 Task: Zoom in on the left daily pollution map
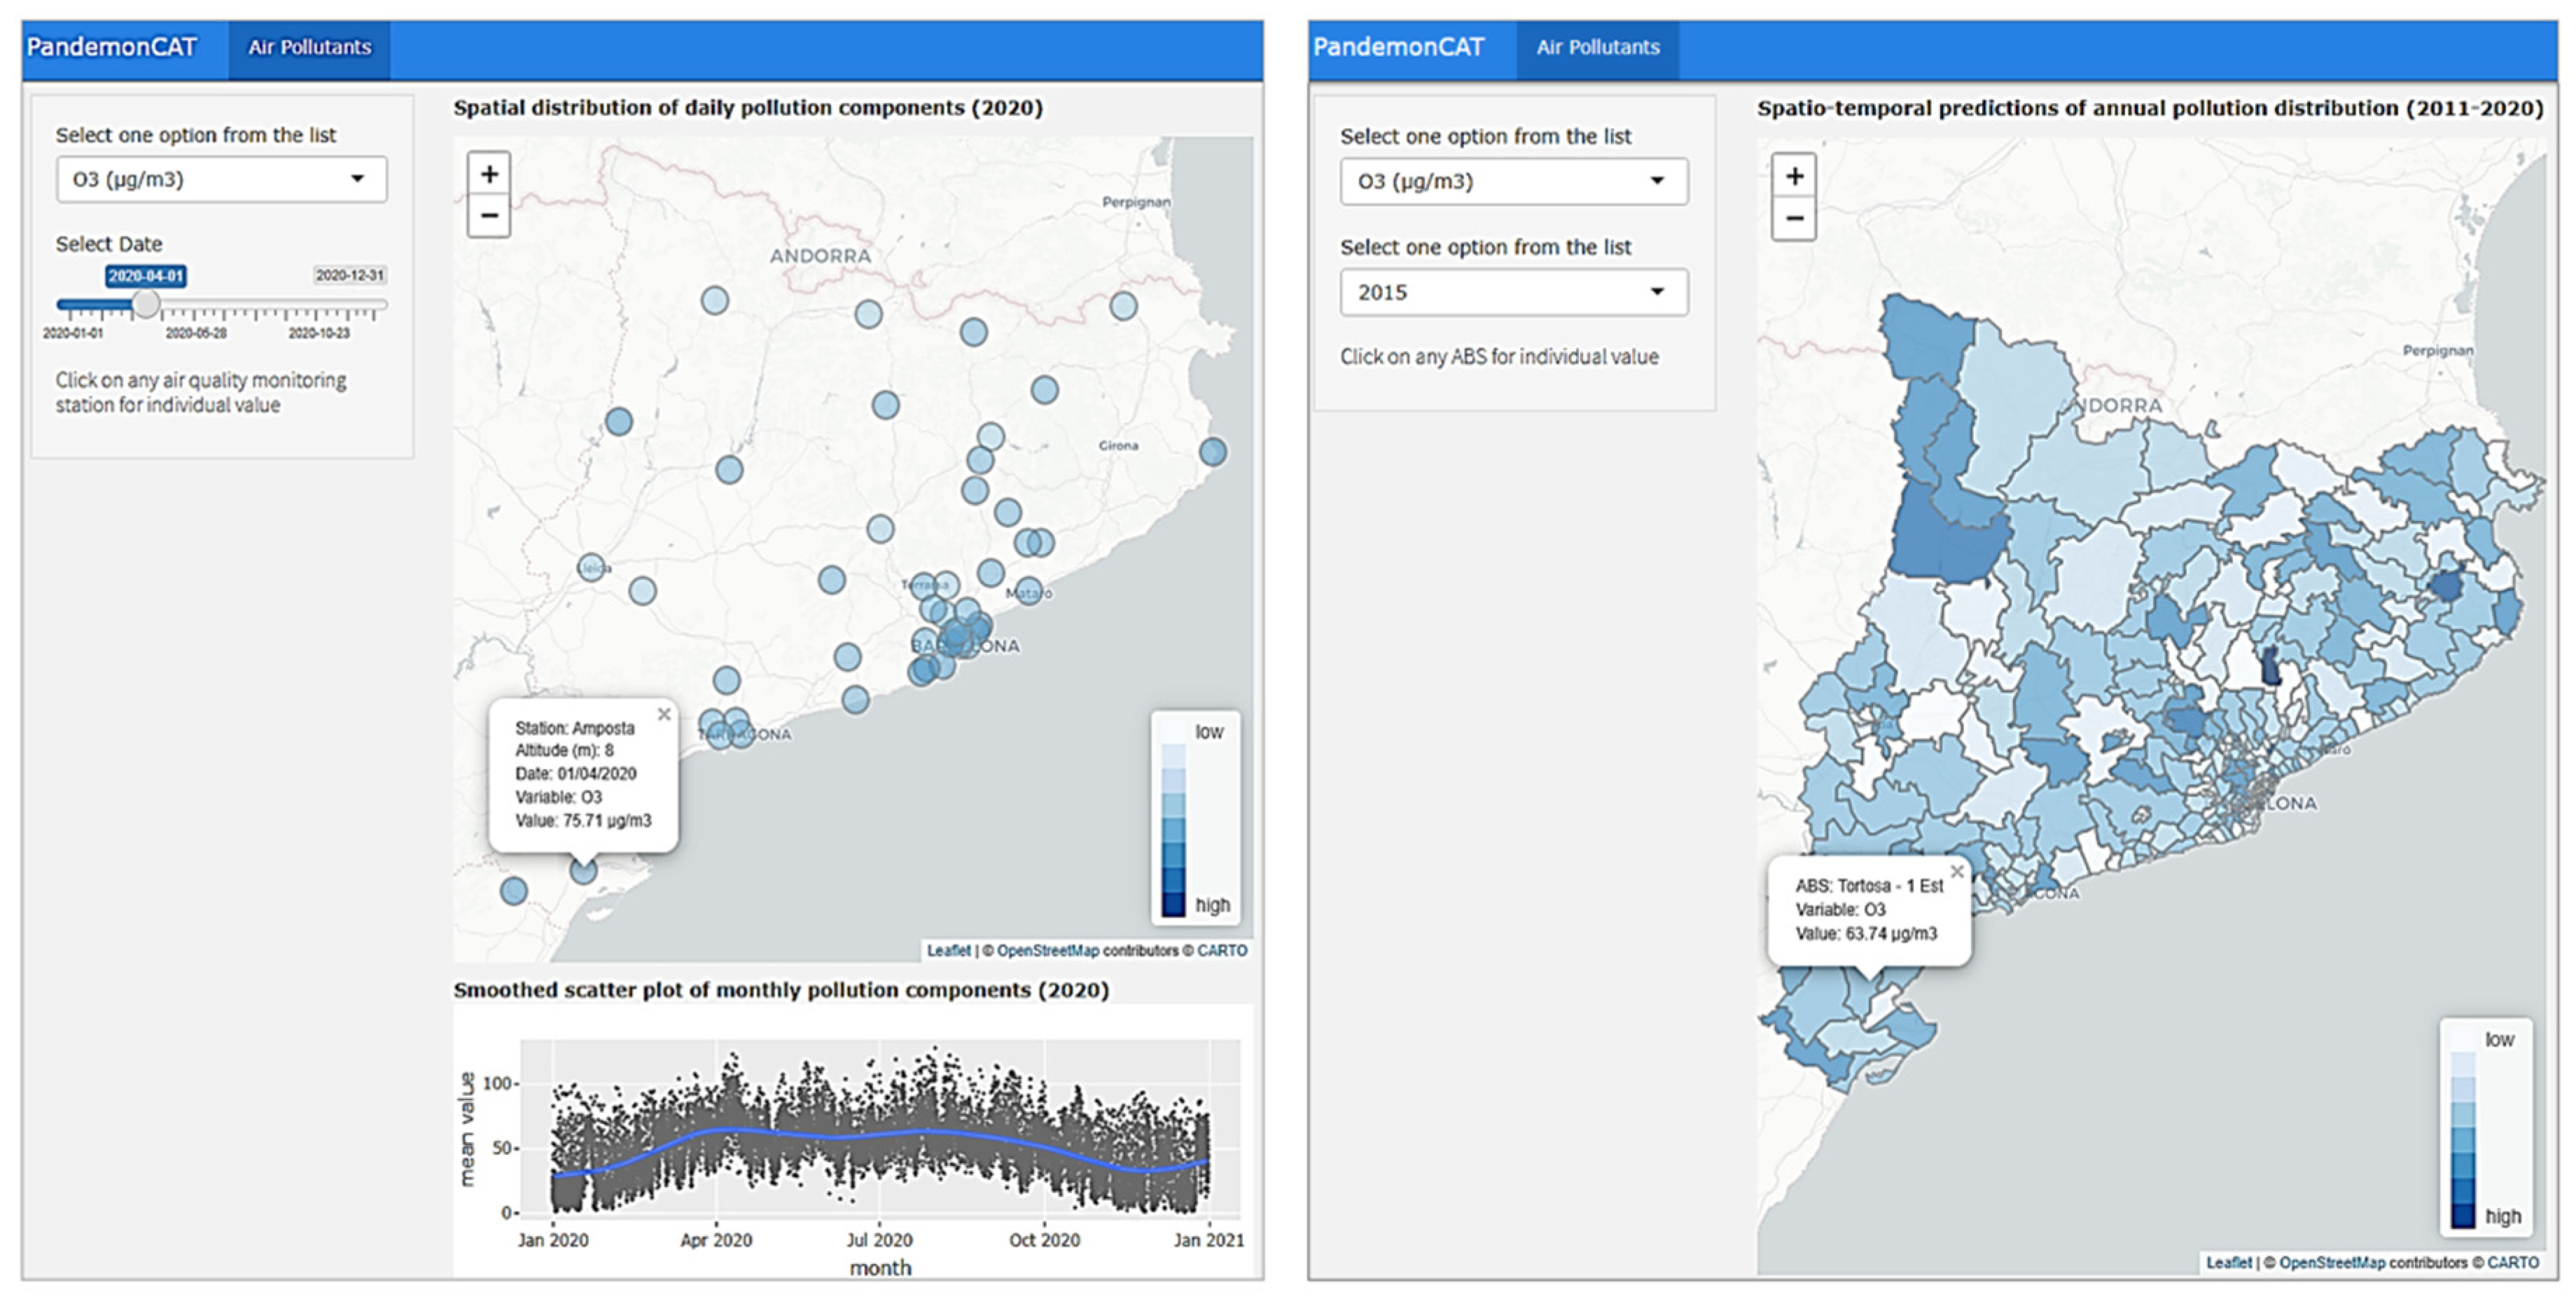click(489, 175)
